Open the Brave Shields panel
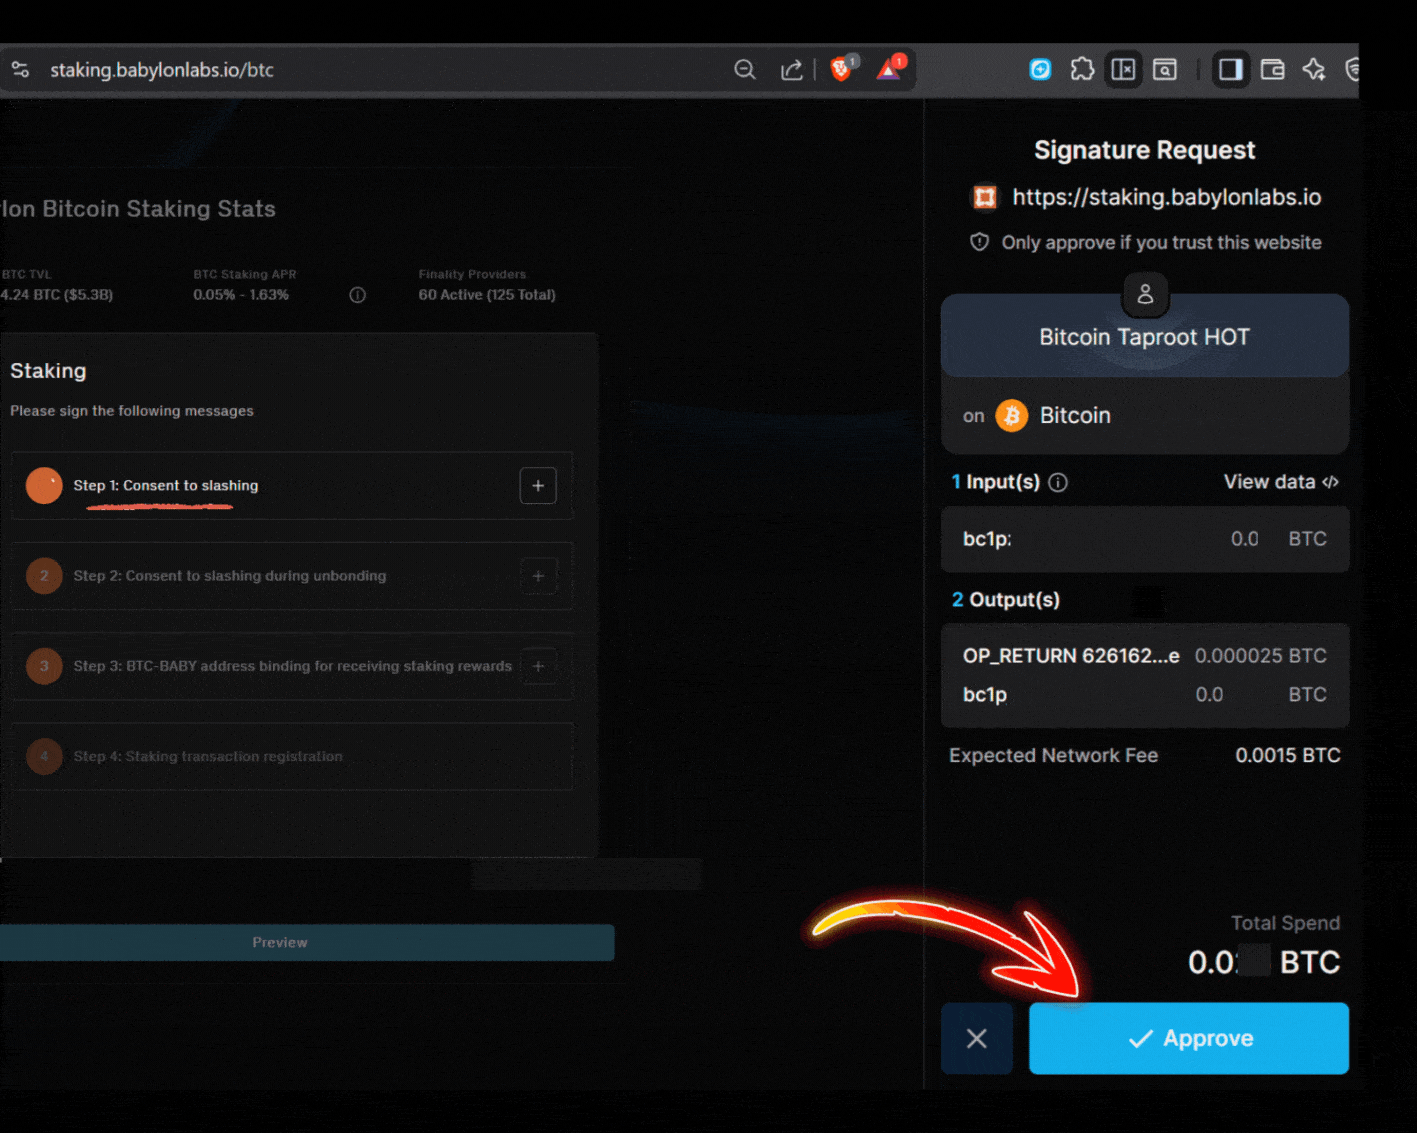The image size is (1417, 1133). coord(843,69)
